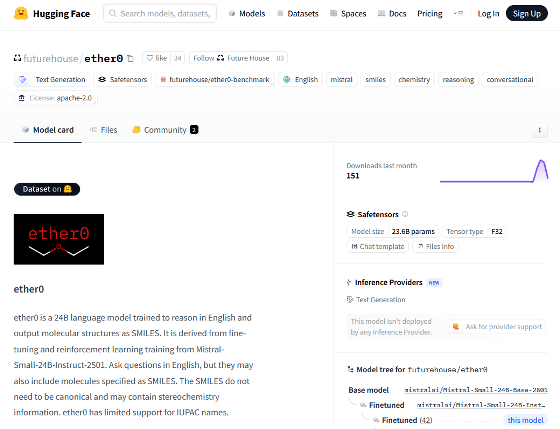Viewport: 560px width, 429px height.
Task: Click the ether0 heading in model card
Action: point(29,289)
